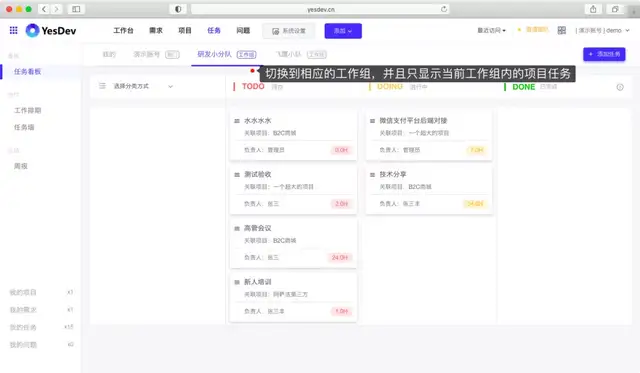Image resolution: width=640 pixels, height=373 pixels.
Task: Go forward with Safari's forward arrow
Action: 56,9
